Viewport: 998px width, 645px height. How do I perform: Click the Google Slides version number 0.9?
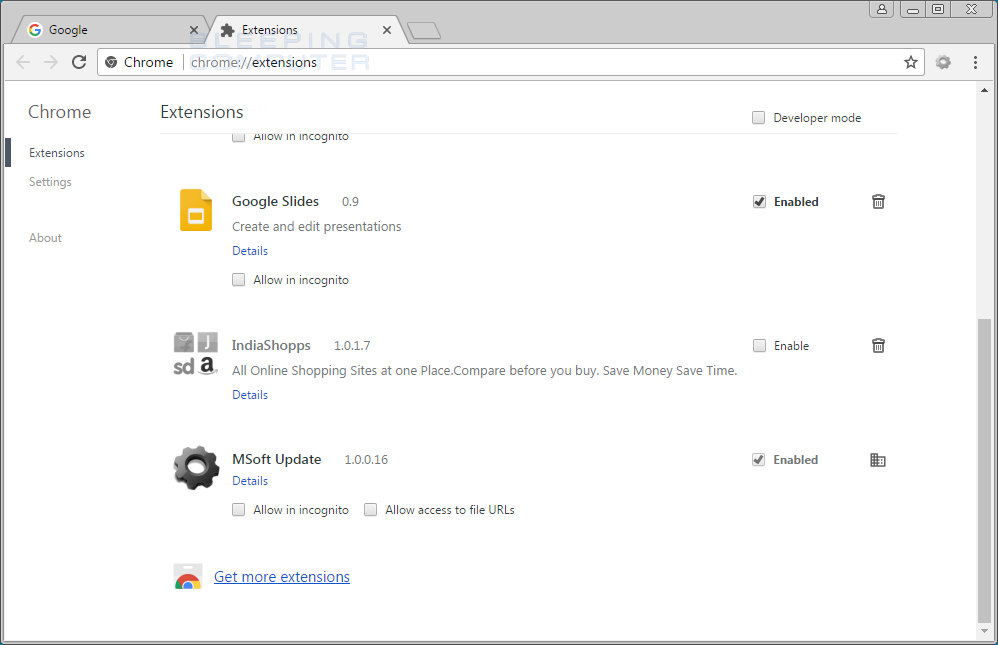click(x=350, y=202)
